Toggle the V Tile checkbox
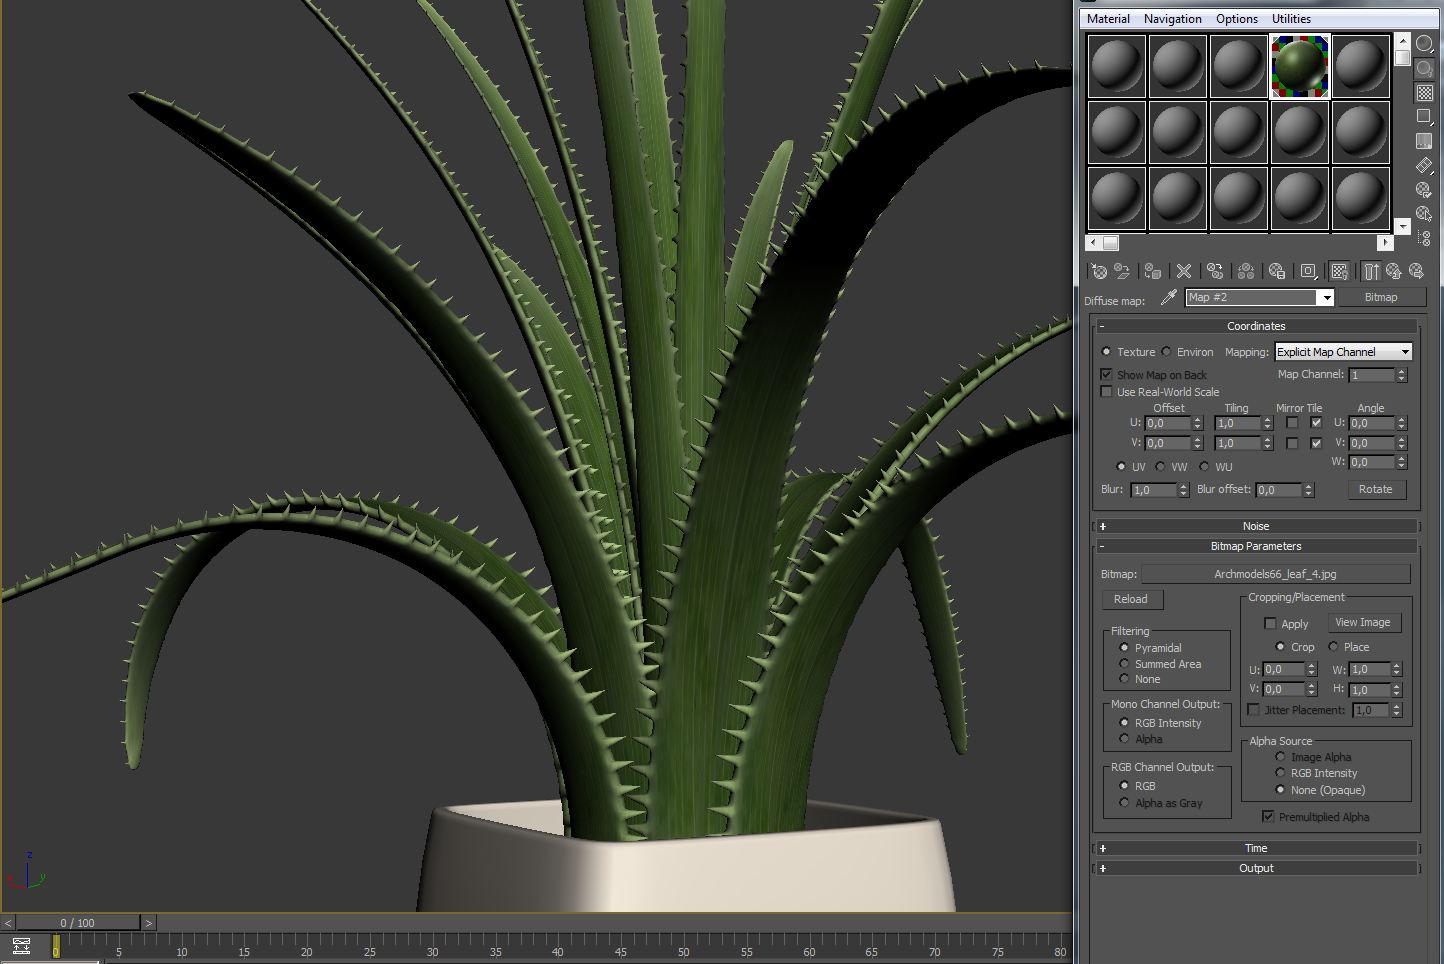The height and width of the screenshot is (964, 1444). 1316,443
